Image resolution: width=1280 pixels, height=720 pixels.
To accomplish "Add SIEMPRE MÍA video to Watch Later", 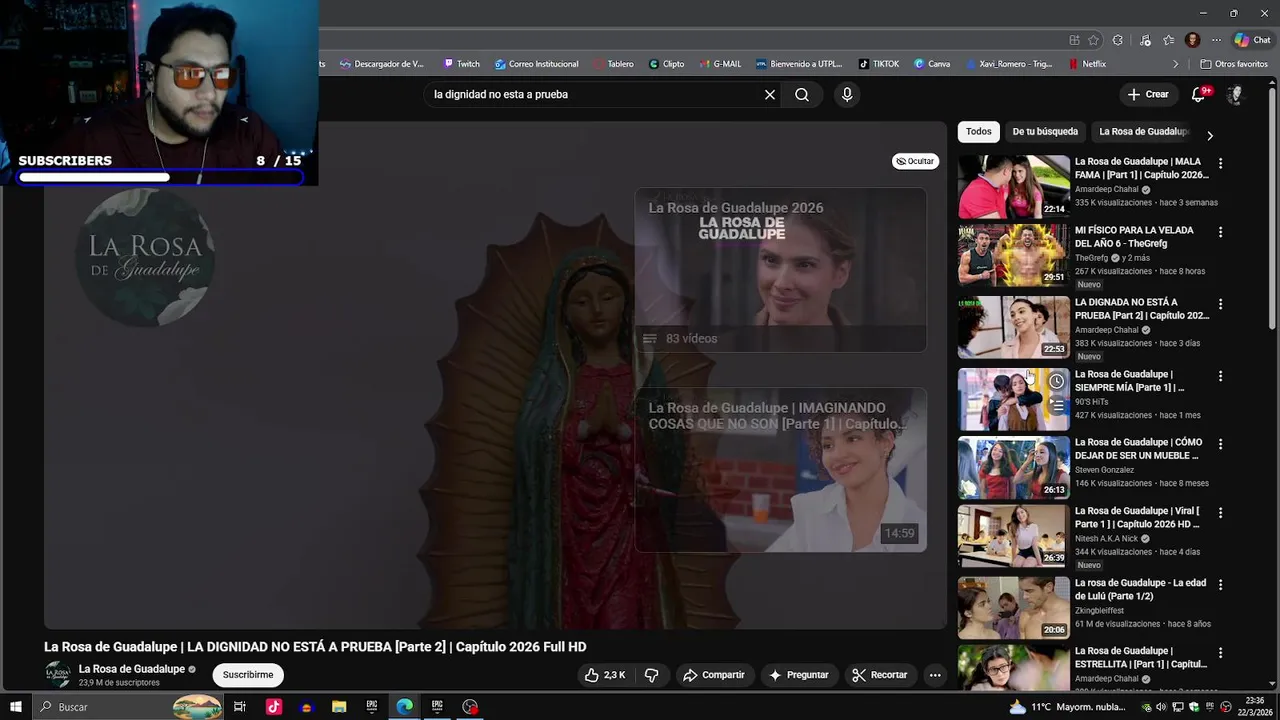I will tap(1056, 381).
